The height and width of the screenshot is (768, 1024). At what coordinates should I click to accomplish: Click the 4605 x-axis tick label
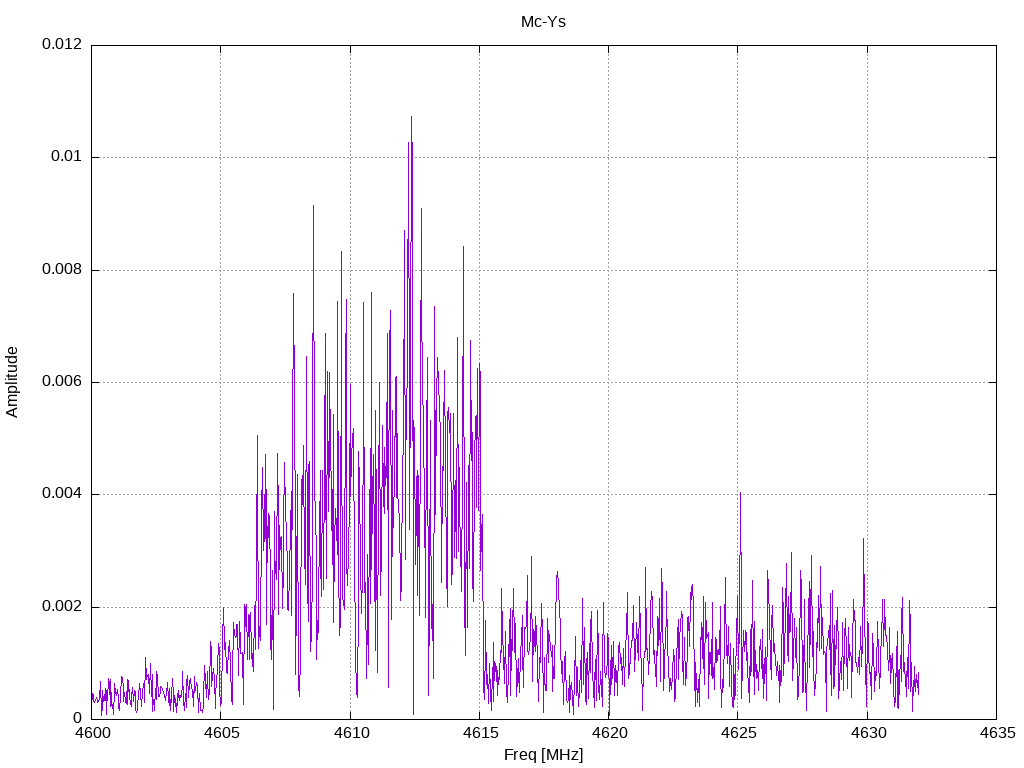click(221, 733)
